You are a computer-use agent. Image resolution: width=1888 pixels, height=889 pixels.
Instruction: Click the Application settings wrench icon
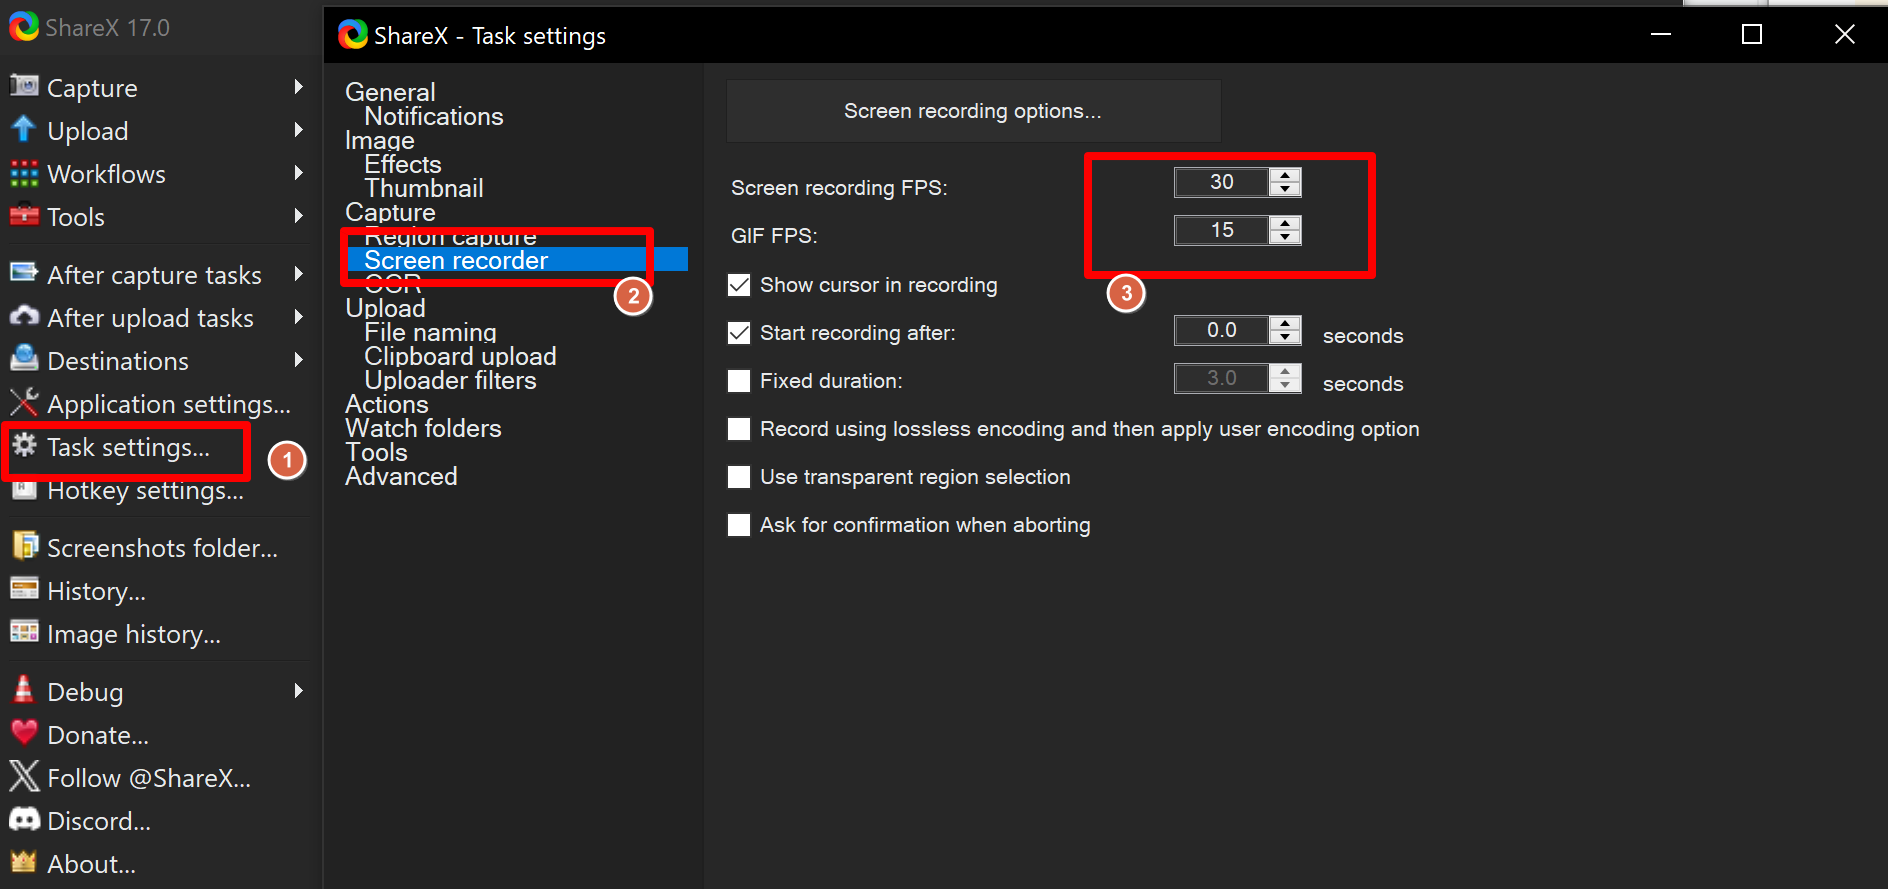click(x=24, y=402)
